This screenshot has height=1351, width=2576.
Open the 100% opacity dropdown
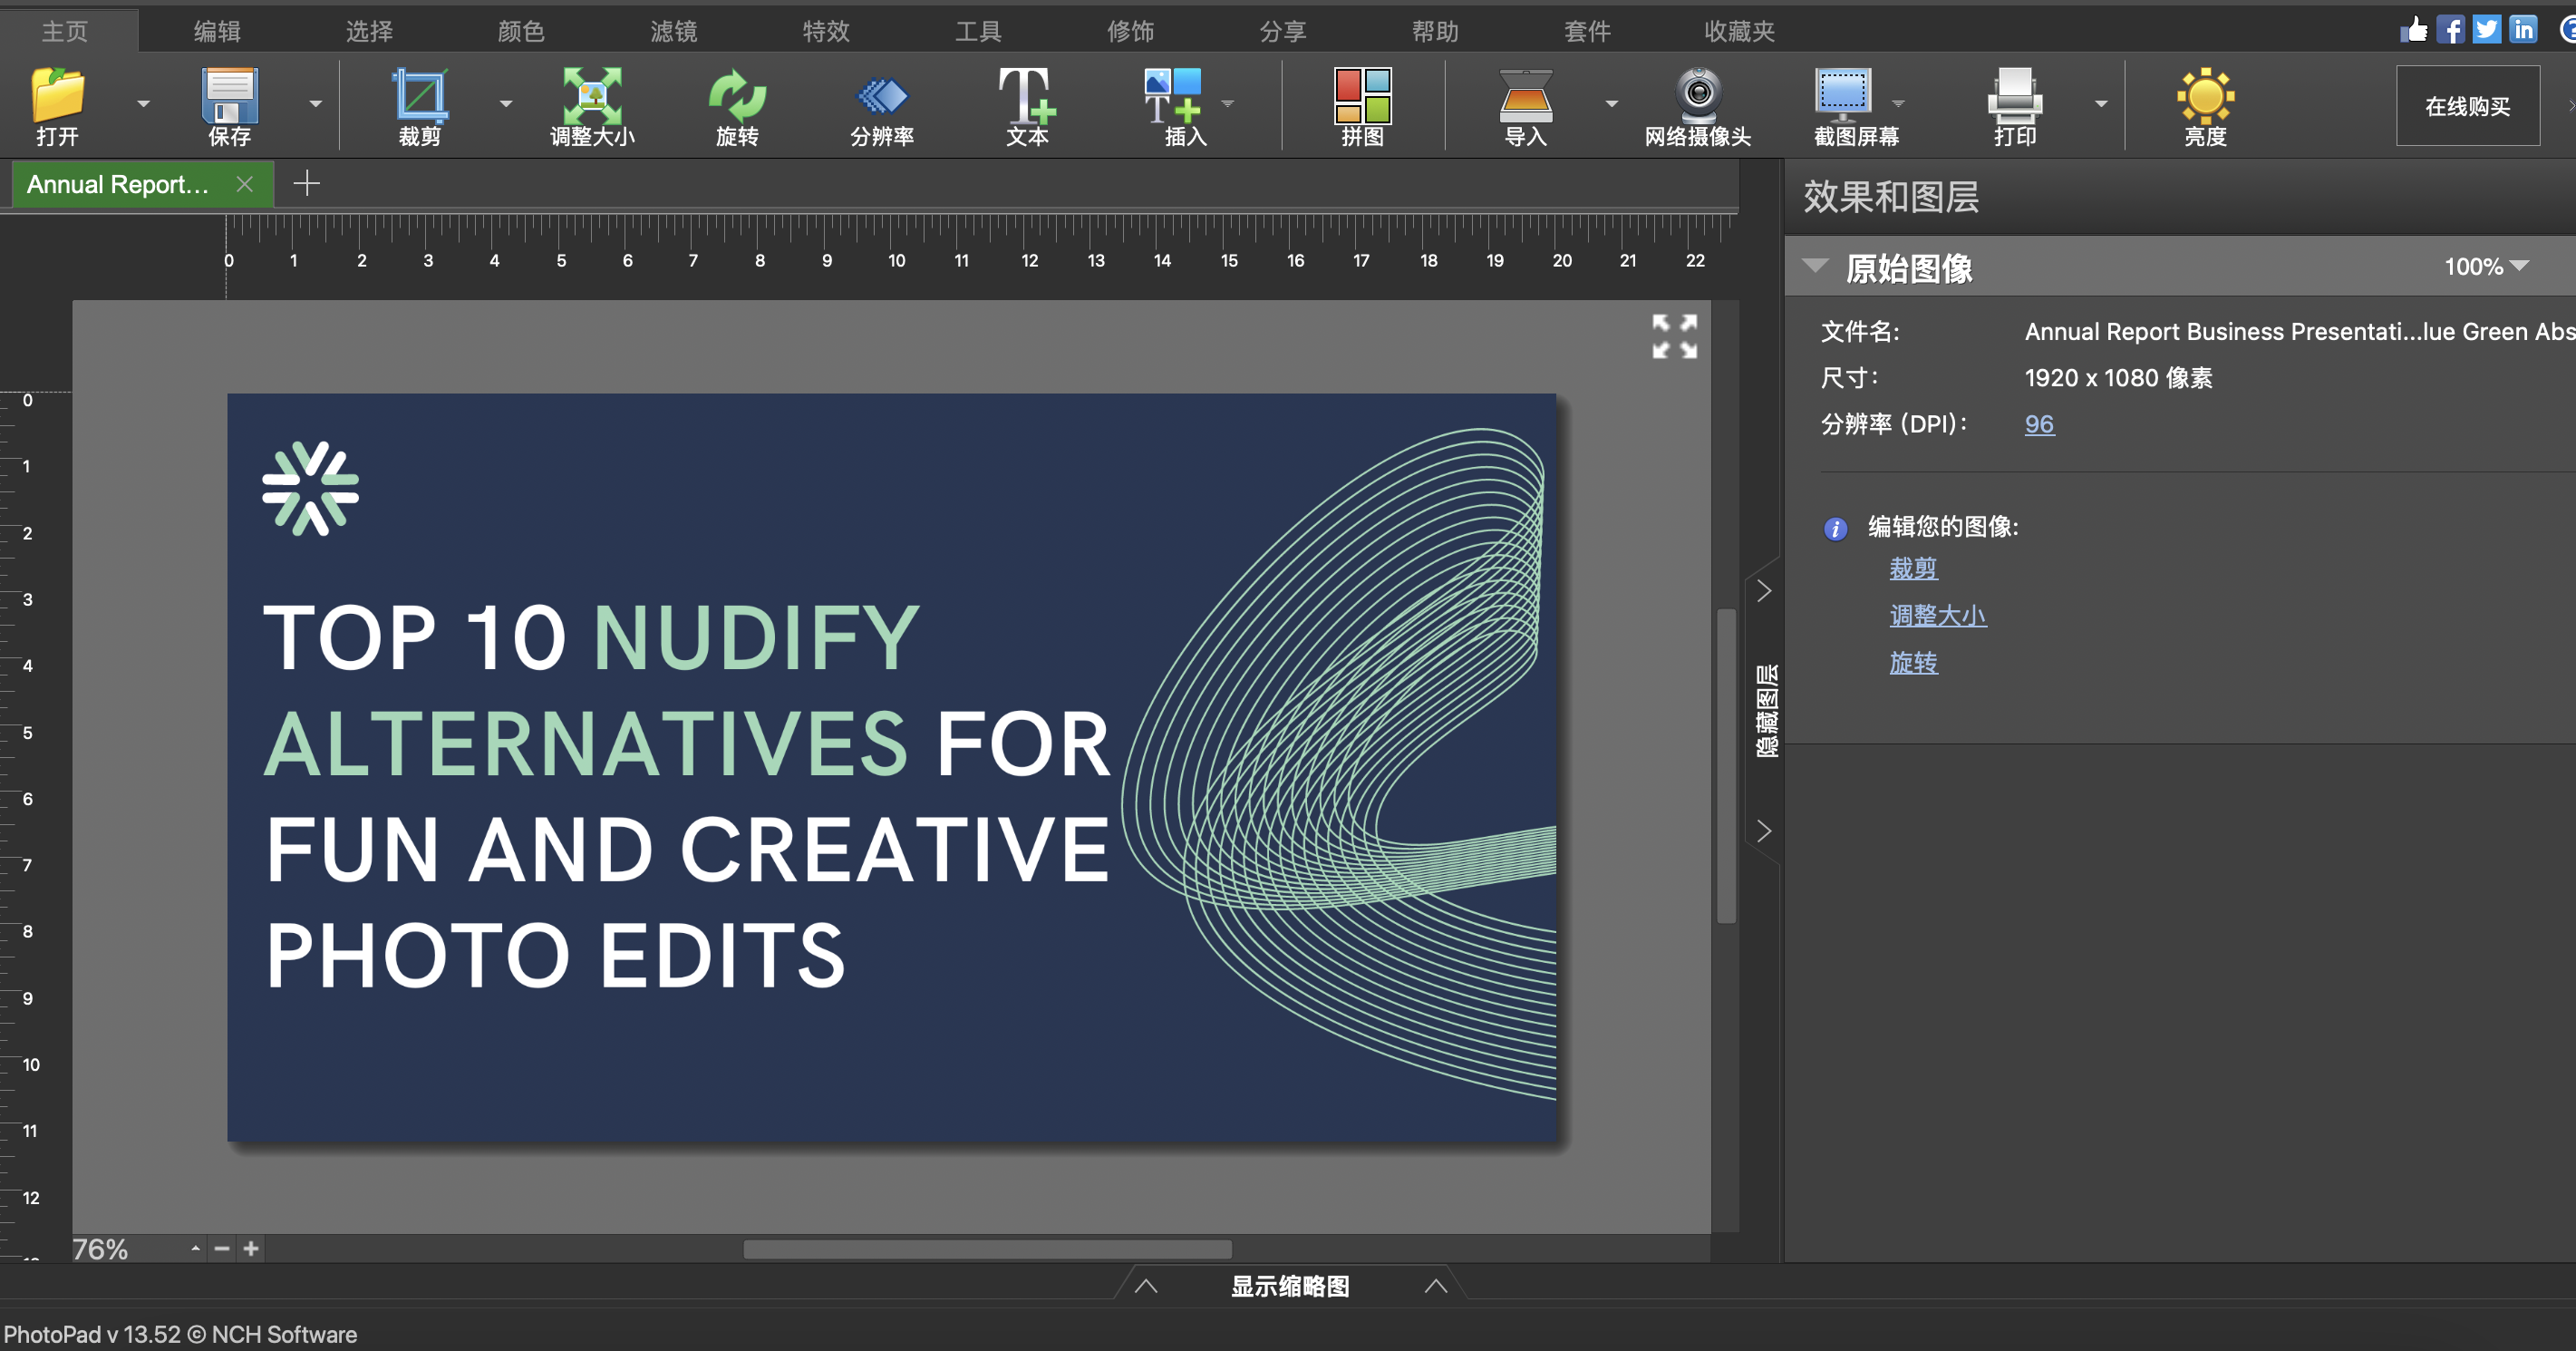(x=2486, y=266)
